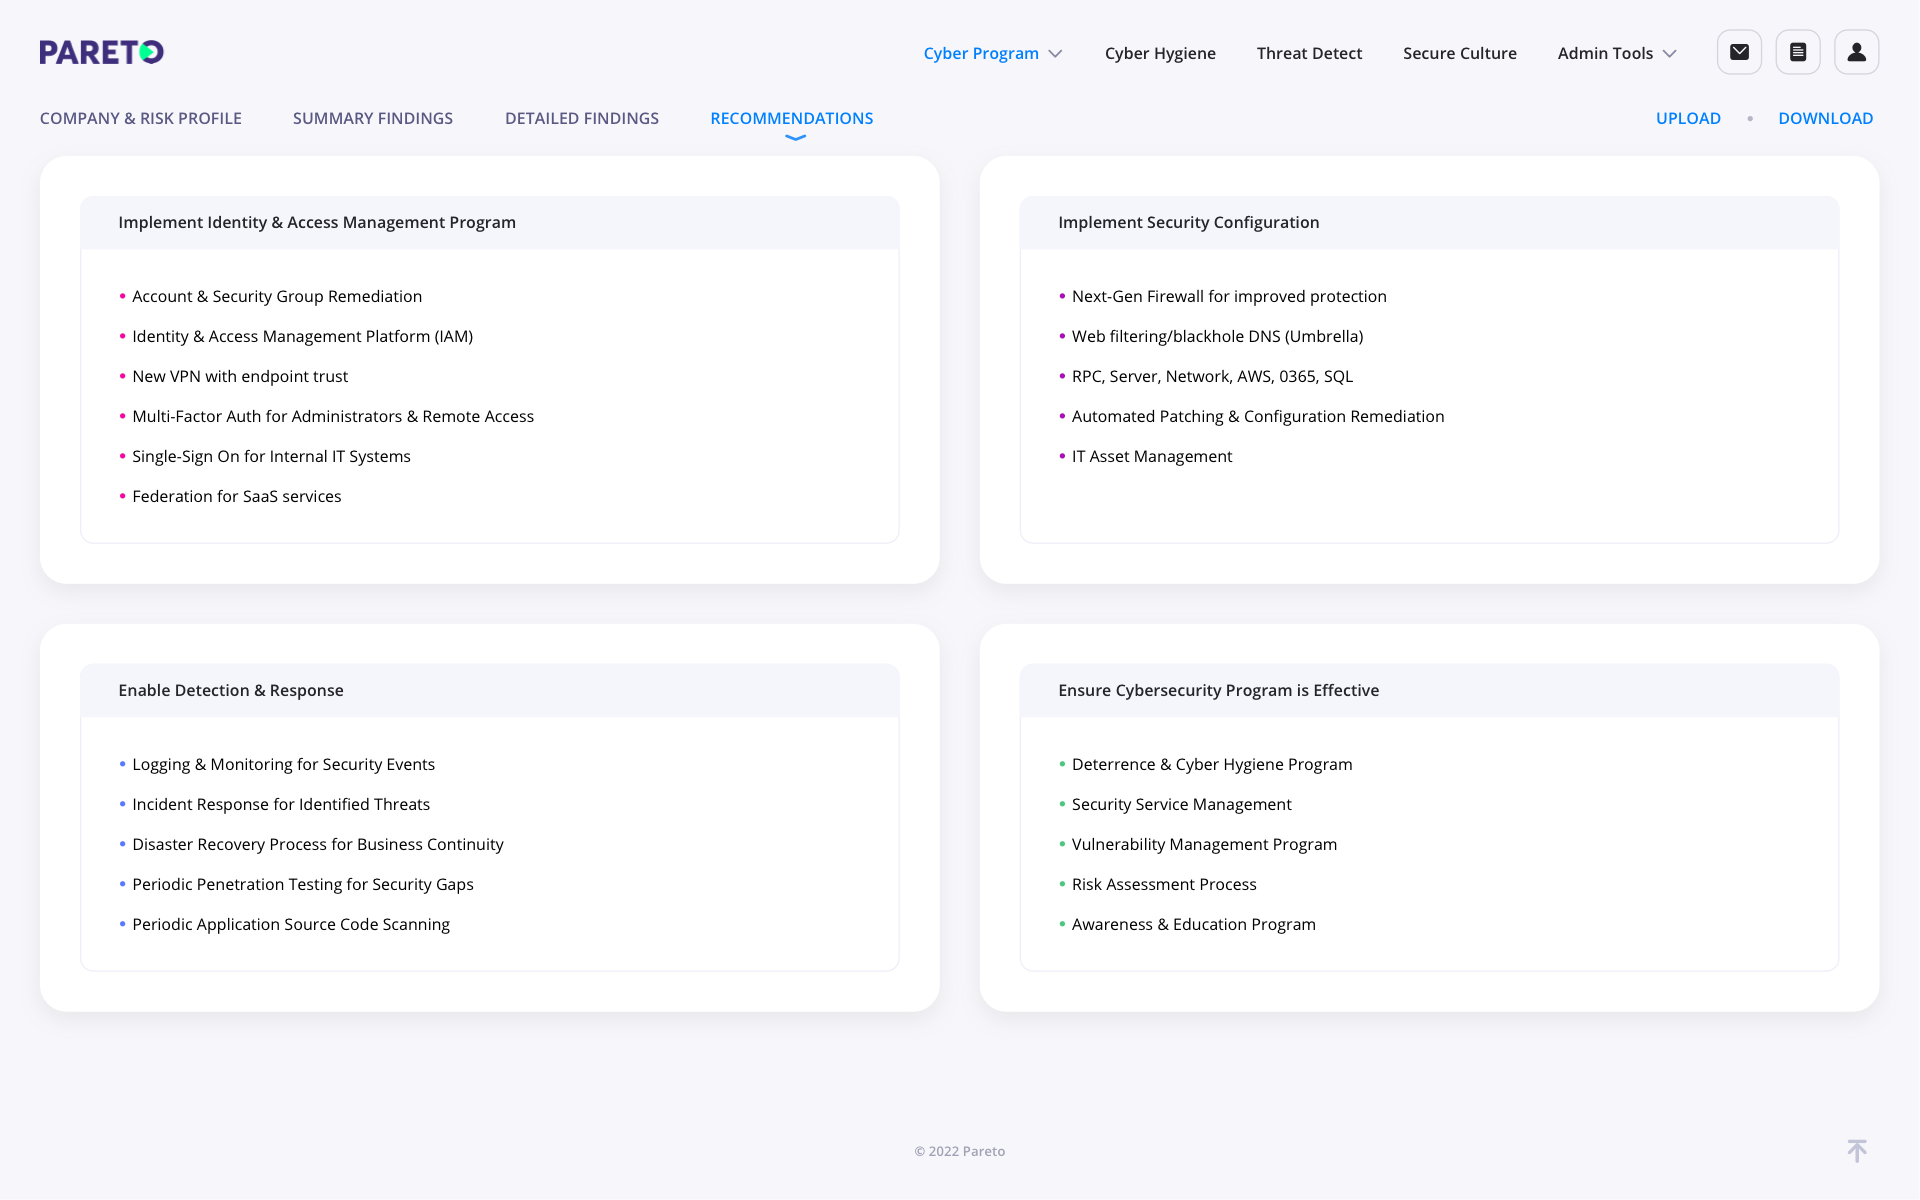This screenshot has height=1200, width=1920.
Task: Select Periodic Application Source Code Scanning
Action: [x=291, y=924]
